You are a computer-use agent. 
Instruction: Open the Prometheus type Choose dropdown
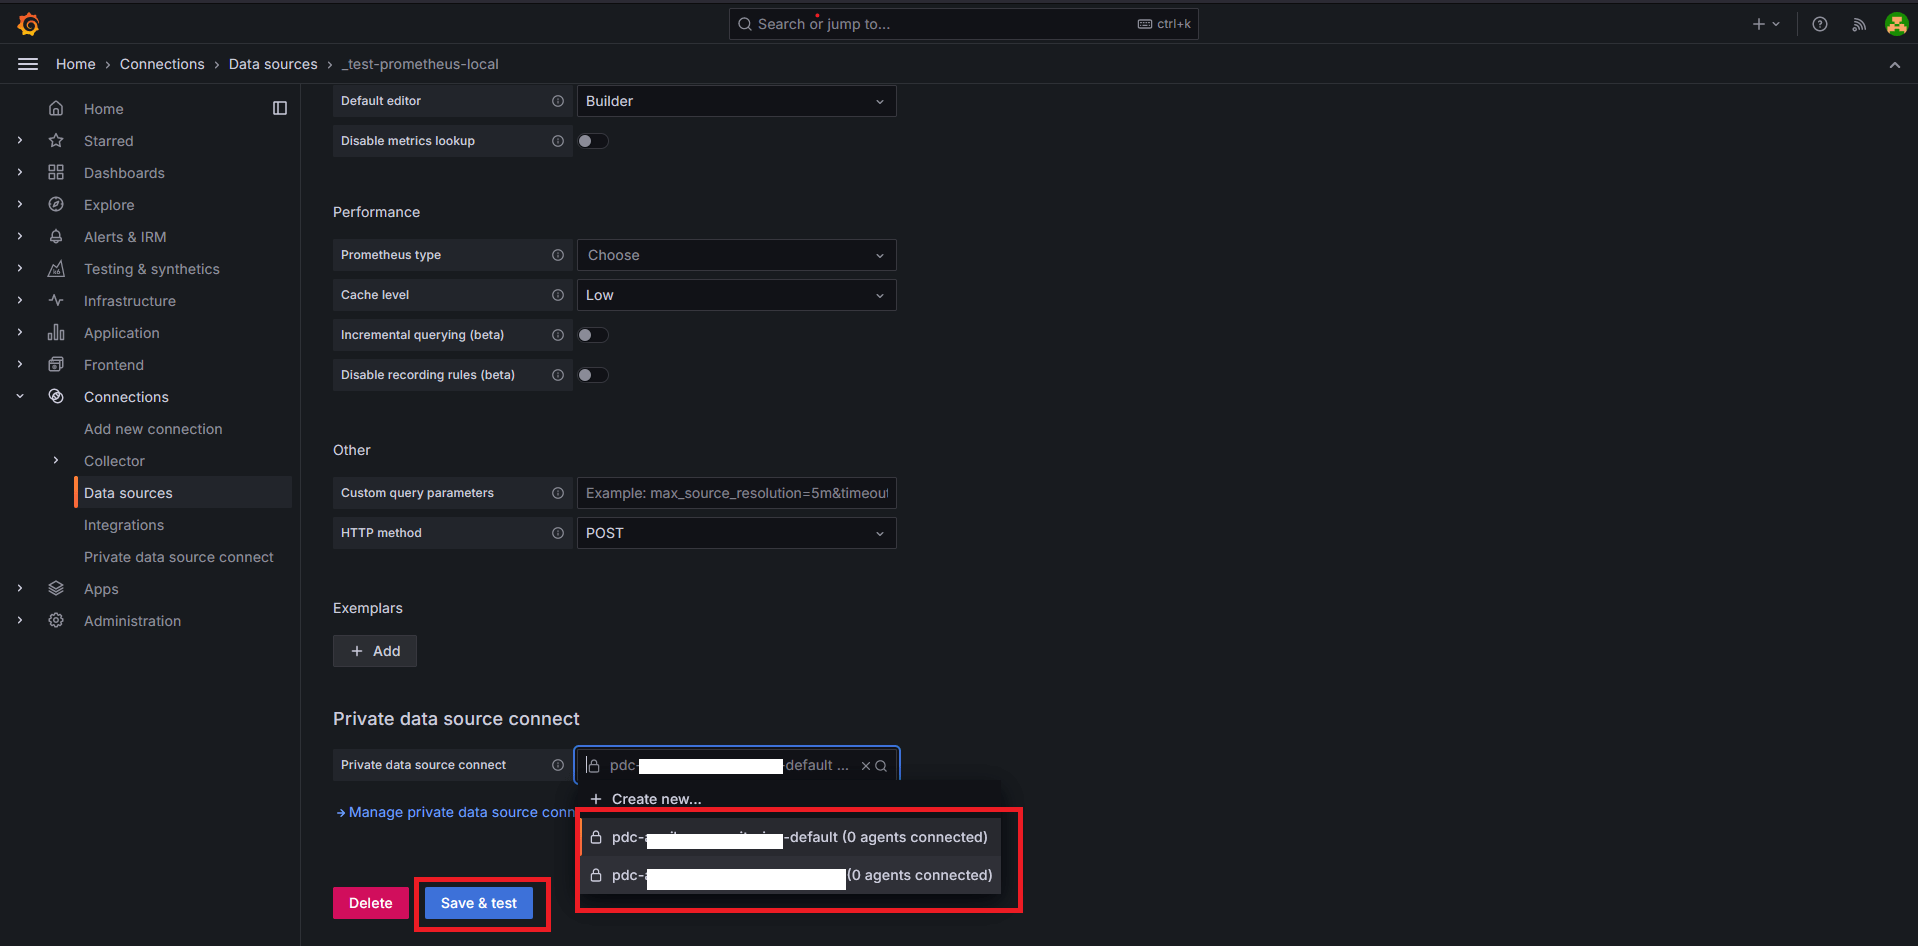[x=736, y=255]
